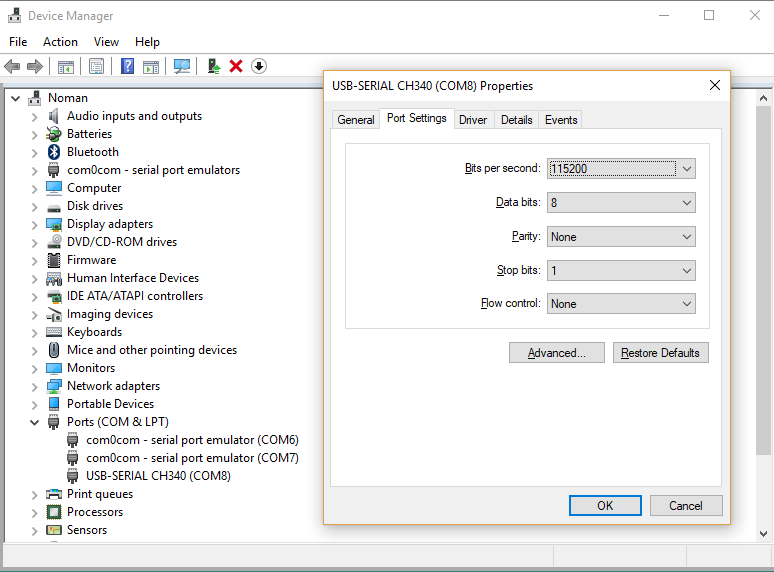Click the Action Pane toolbar icon
Viewport: 774px width, 572px height.
tap(151, 66)
